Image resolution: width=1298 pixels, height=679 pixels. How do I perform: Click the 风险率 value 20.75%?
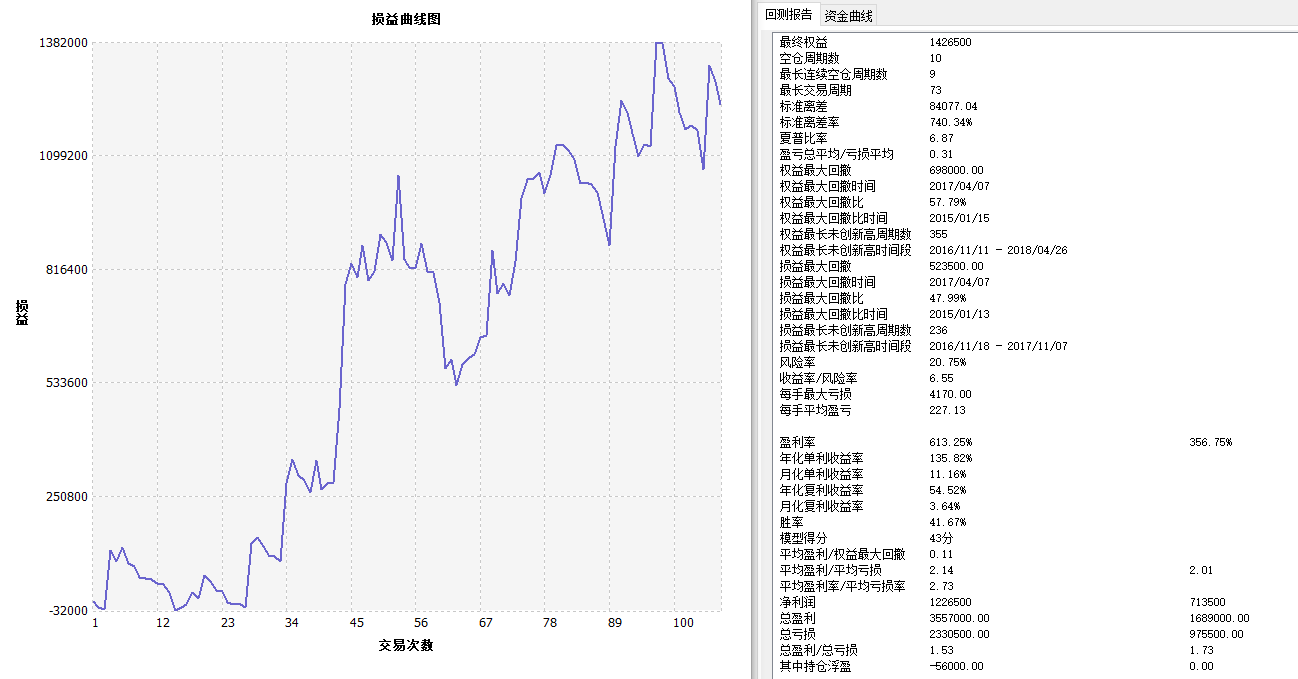947,362
